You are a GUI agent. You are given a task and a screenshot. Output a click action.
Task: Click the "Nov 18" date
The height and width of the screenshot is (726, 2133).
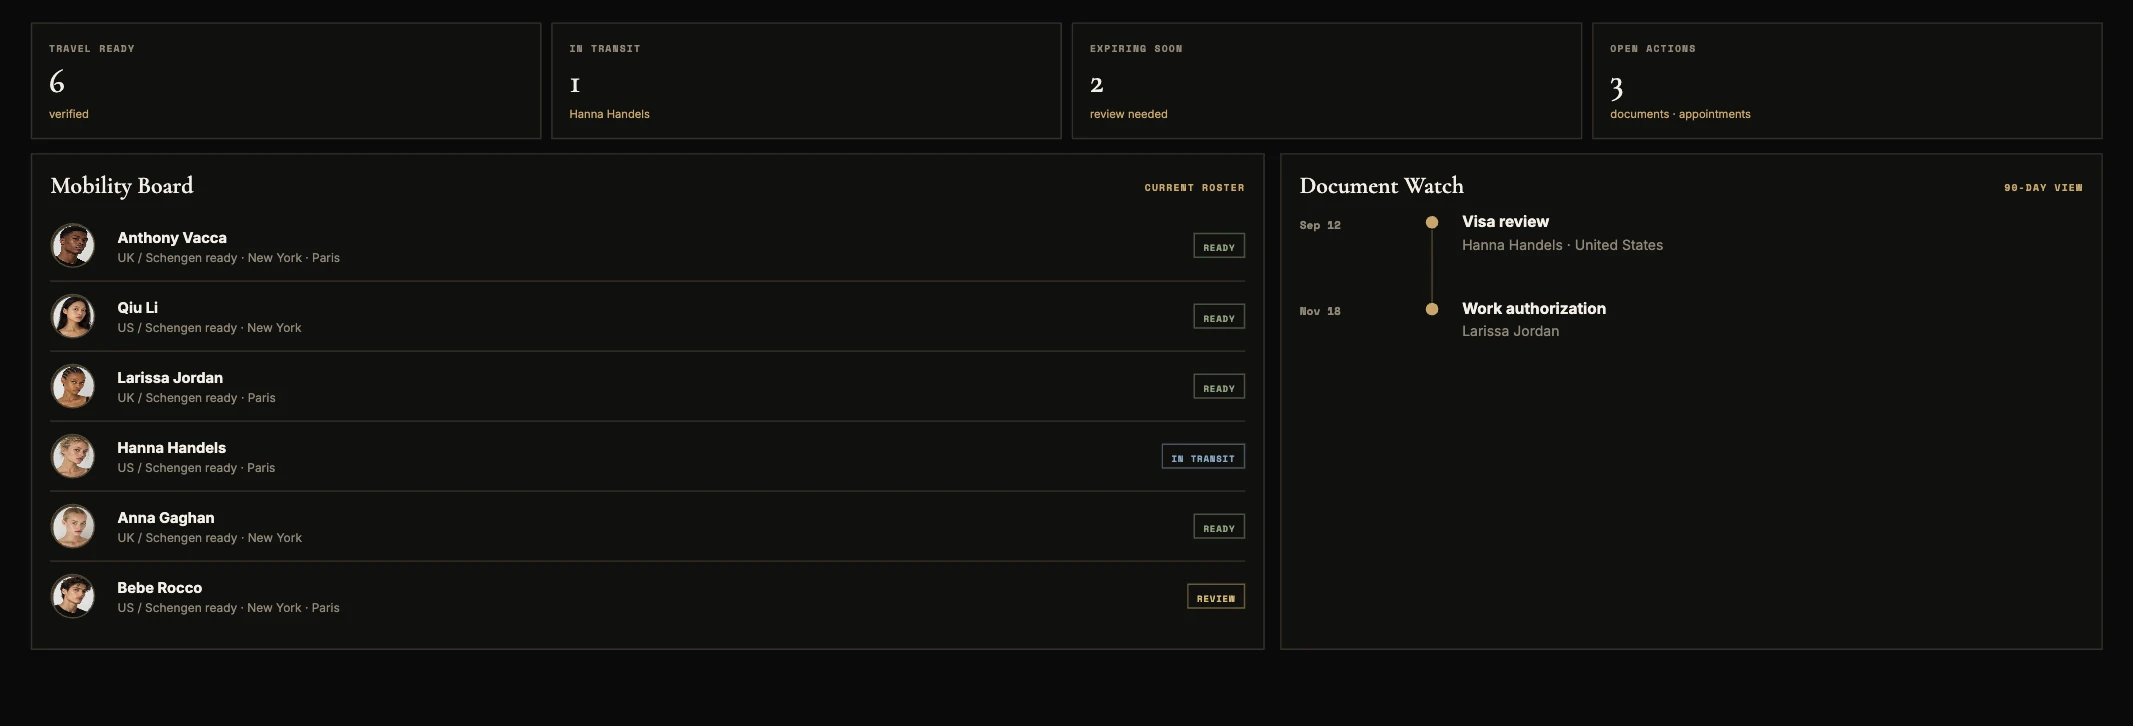coord(1320,312)
